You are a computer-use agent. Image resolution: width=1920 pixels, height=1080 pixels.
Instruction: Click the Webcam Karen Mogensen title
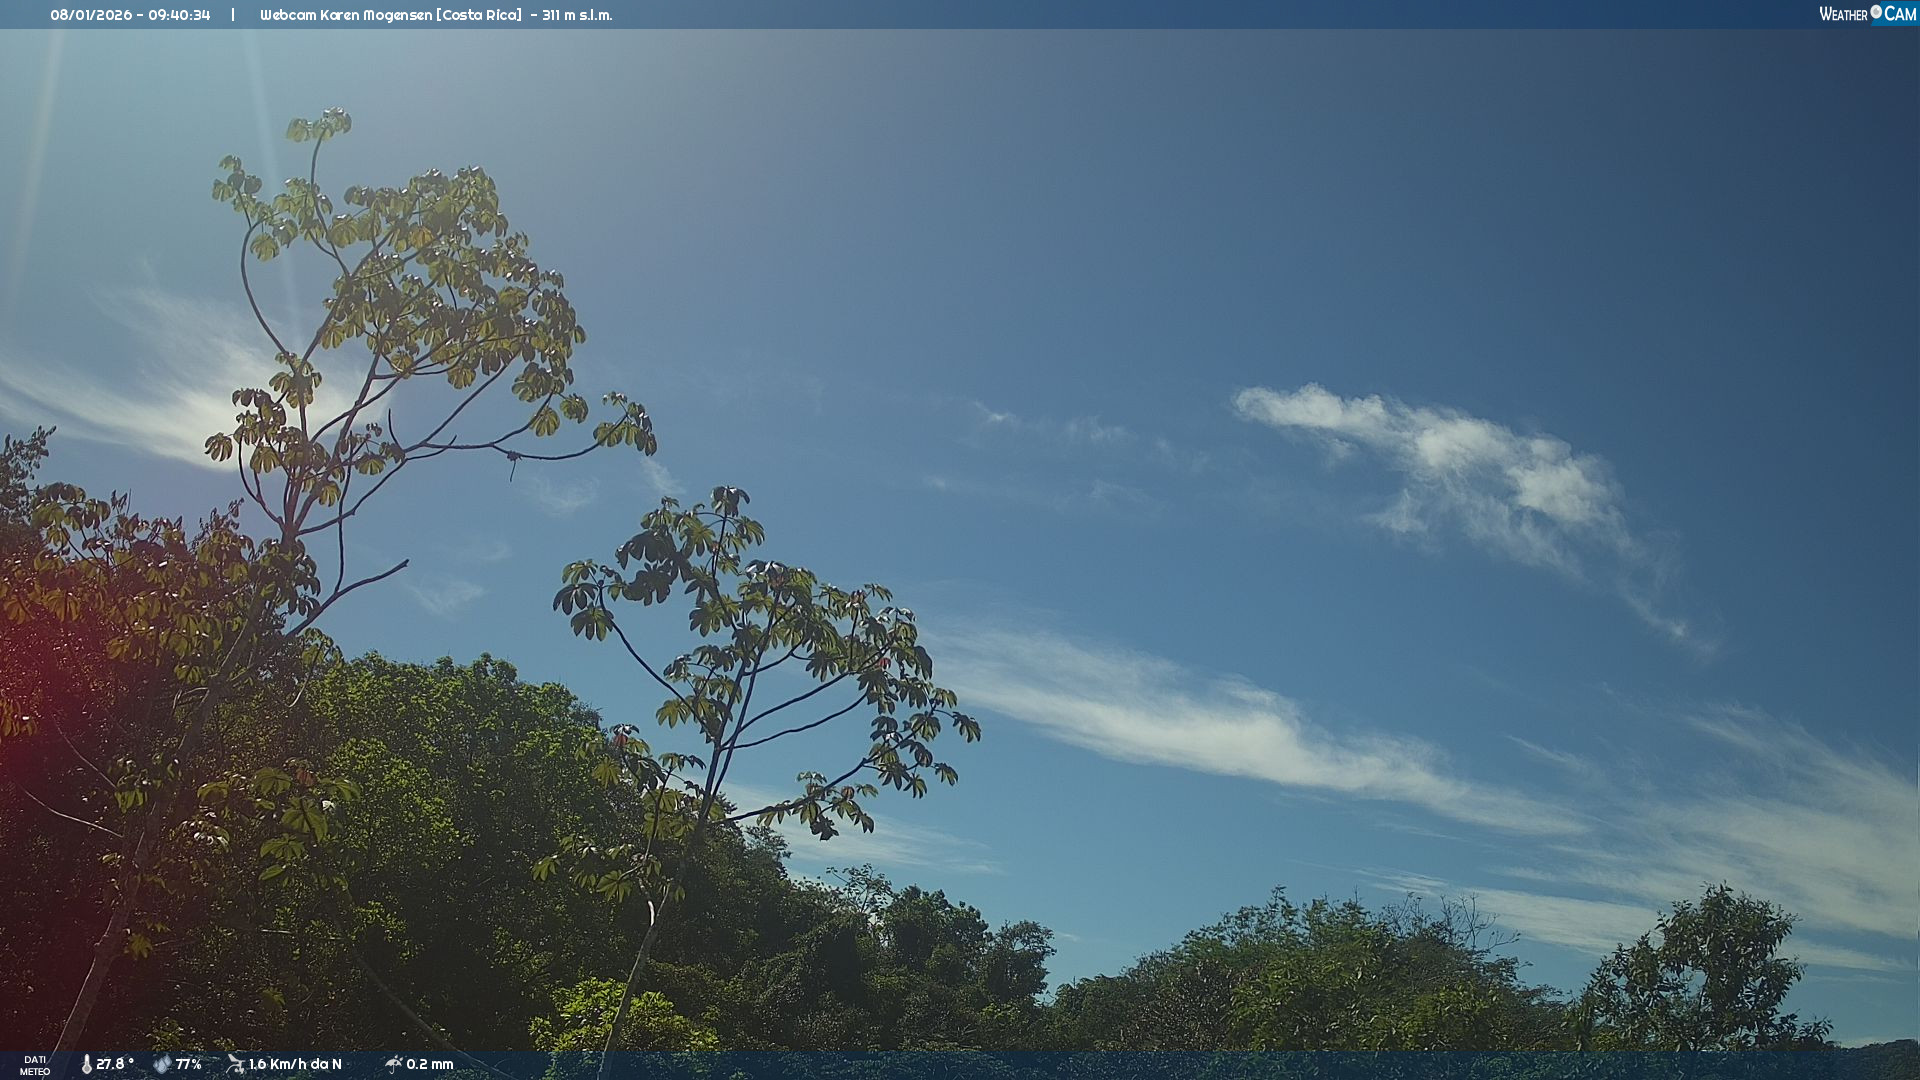346,15
